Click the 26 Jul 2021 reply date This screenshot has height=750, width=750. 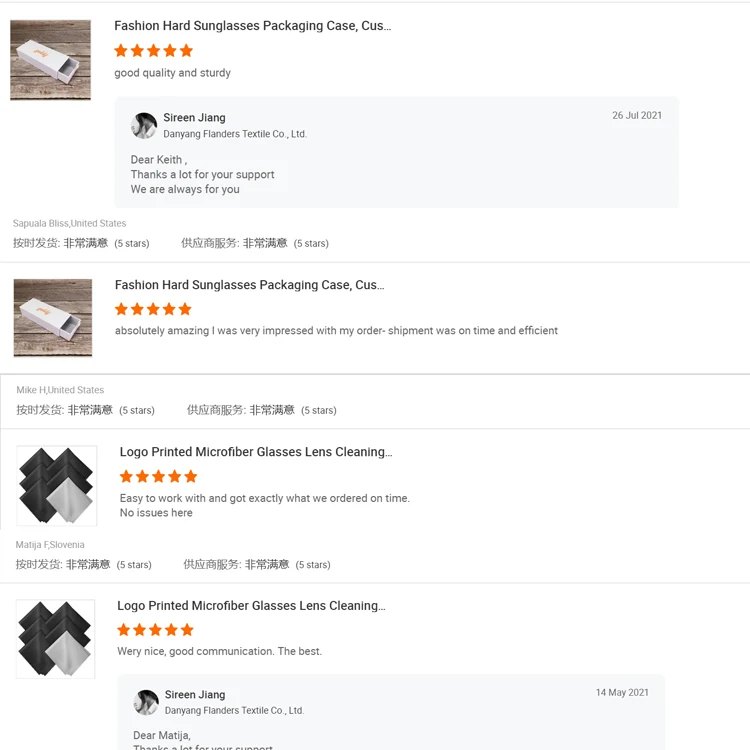[x=637, y=116]
